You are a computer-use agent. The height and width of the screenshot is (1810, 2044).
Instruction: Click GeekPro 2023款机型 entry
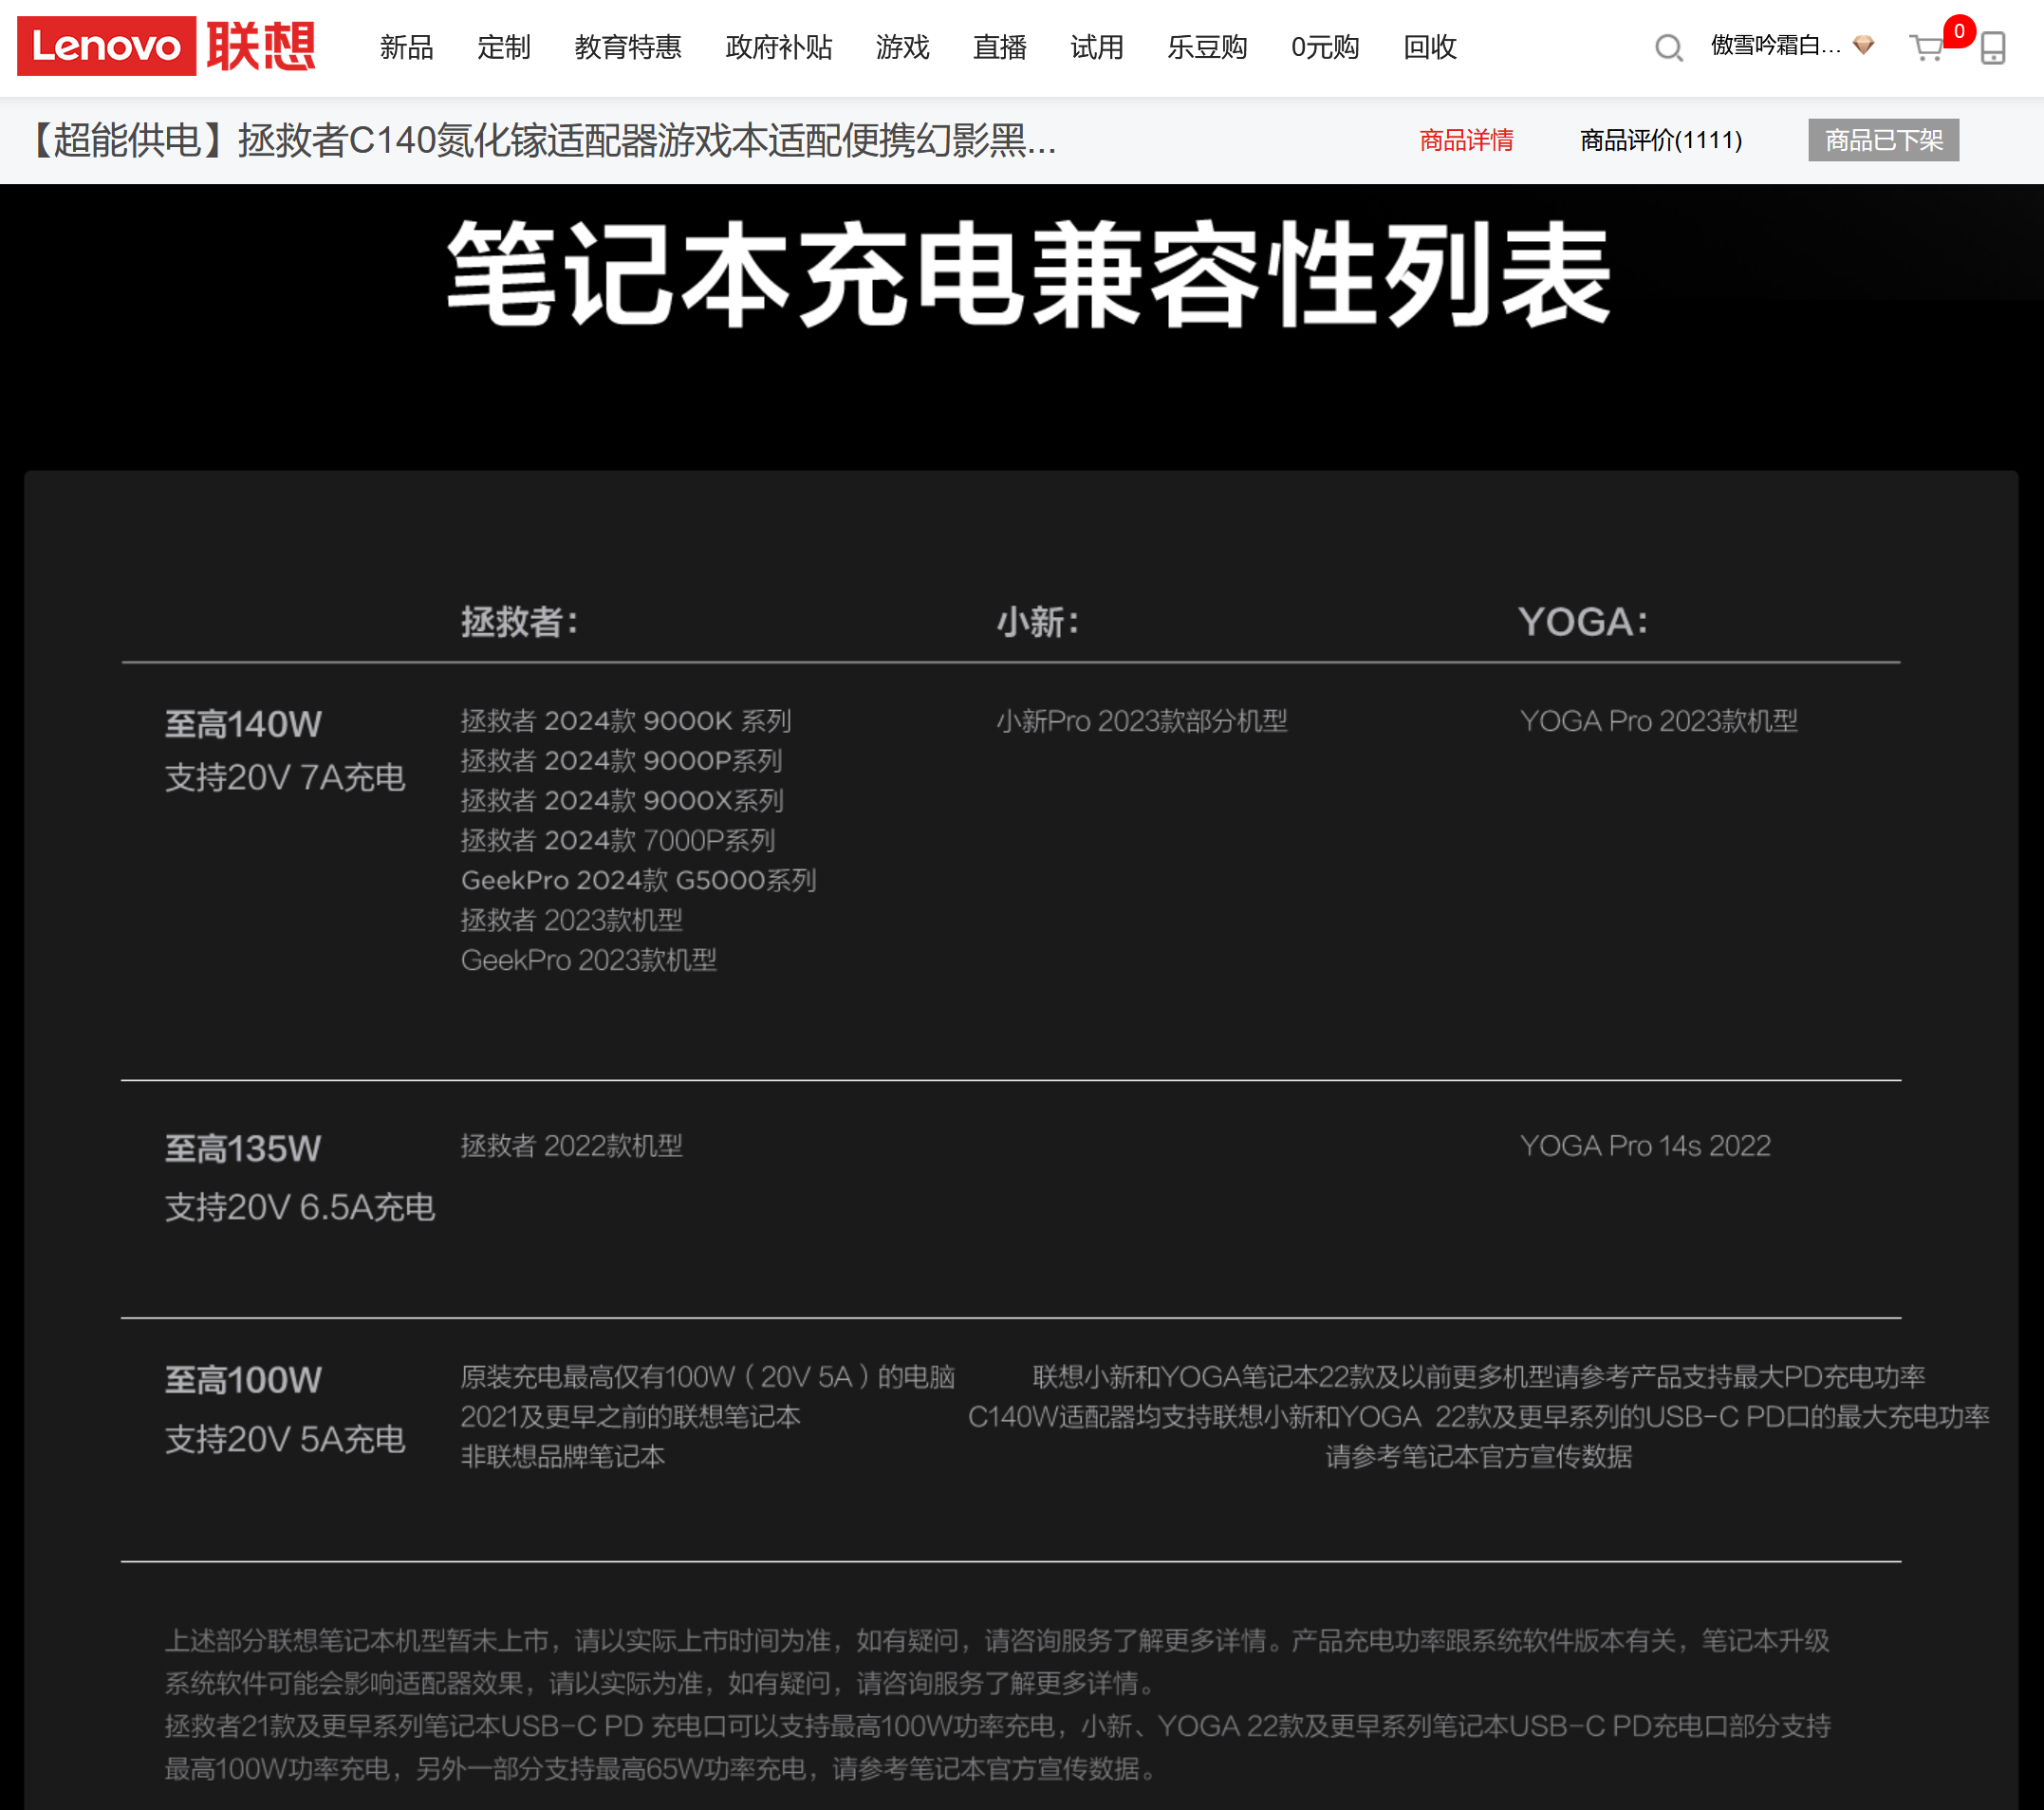coord(588,960)
